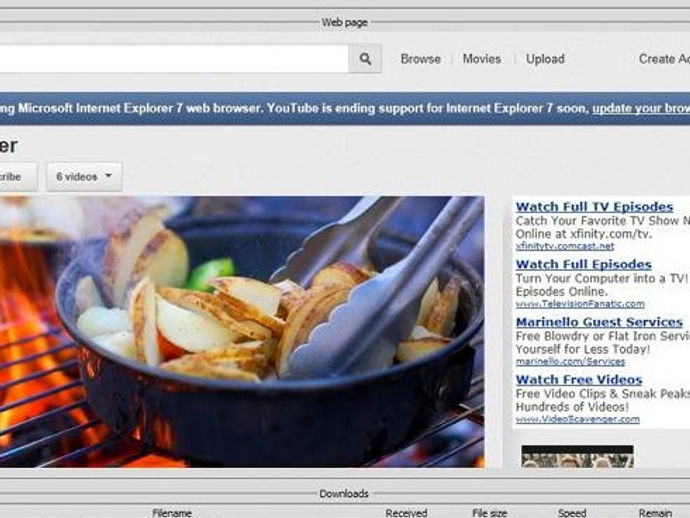This screenshot has width=690, height=518.
Task: Open the www.TelevisionFanatic.com link
Action: (580, 304)
